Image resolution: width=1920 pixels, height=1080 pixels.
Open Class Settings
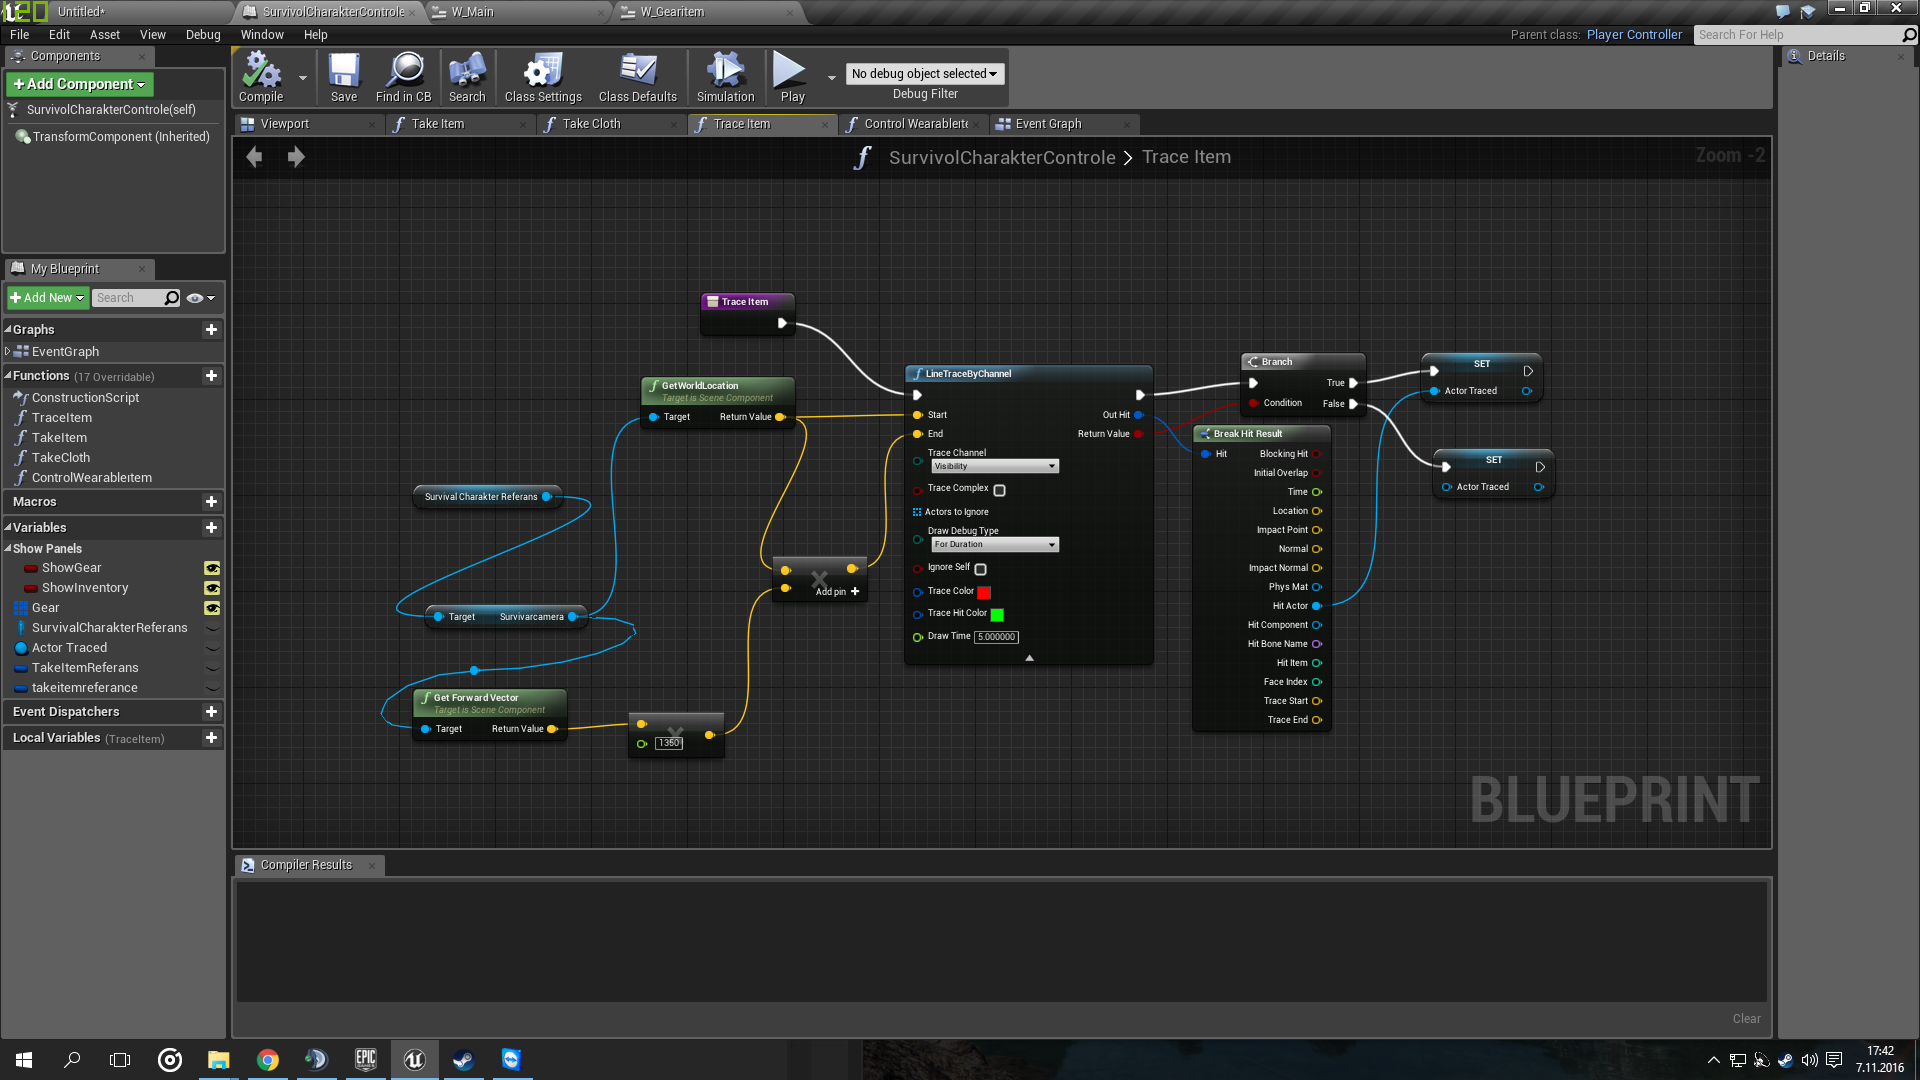[x=543, y=77]
